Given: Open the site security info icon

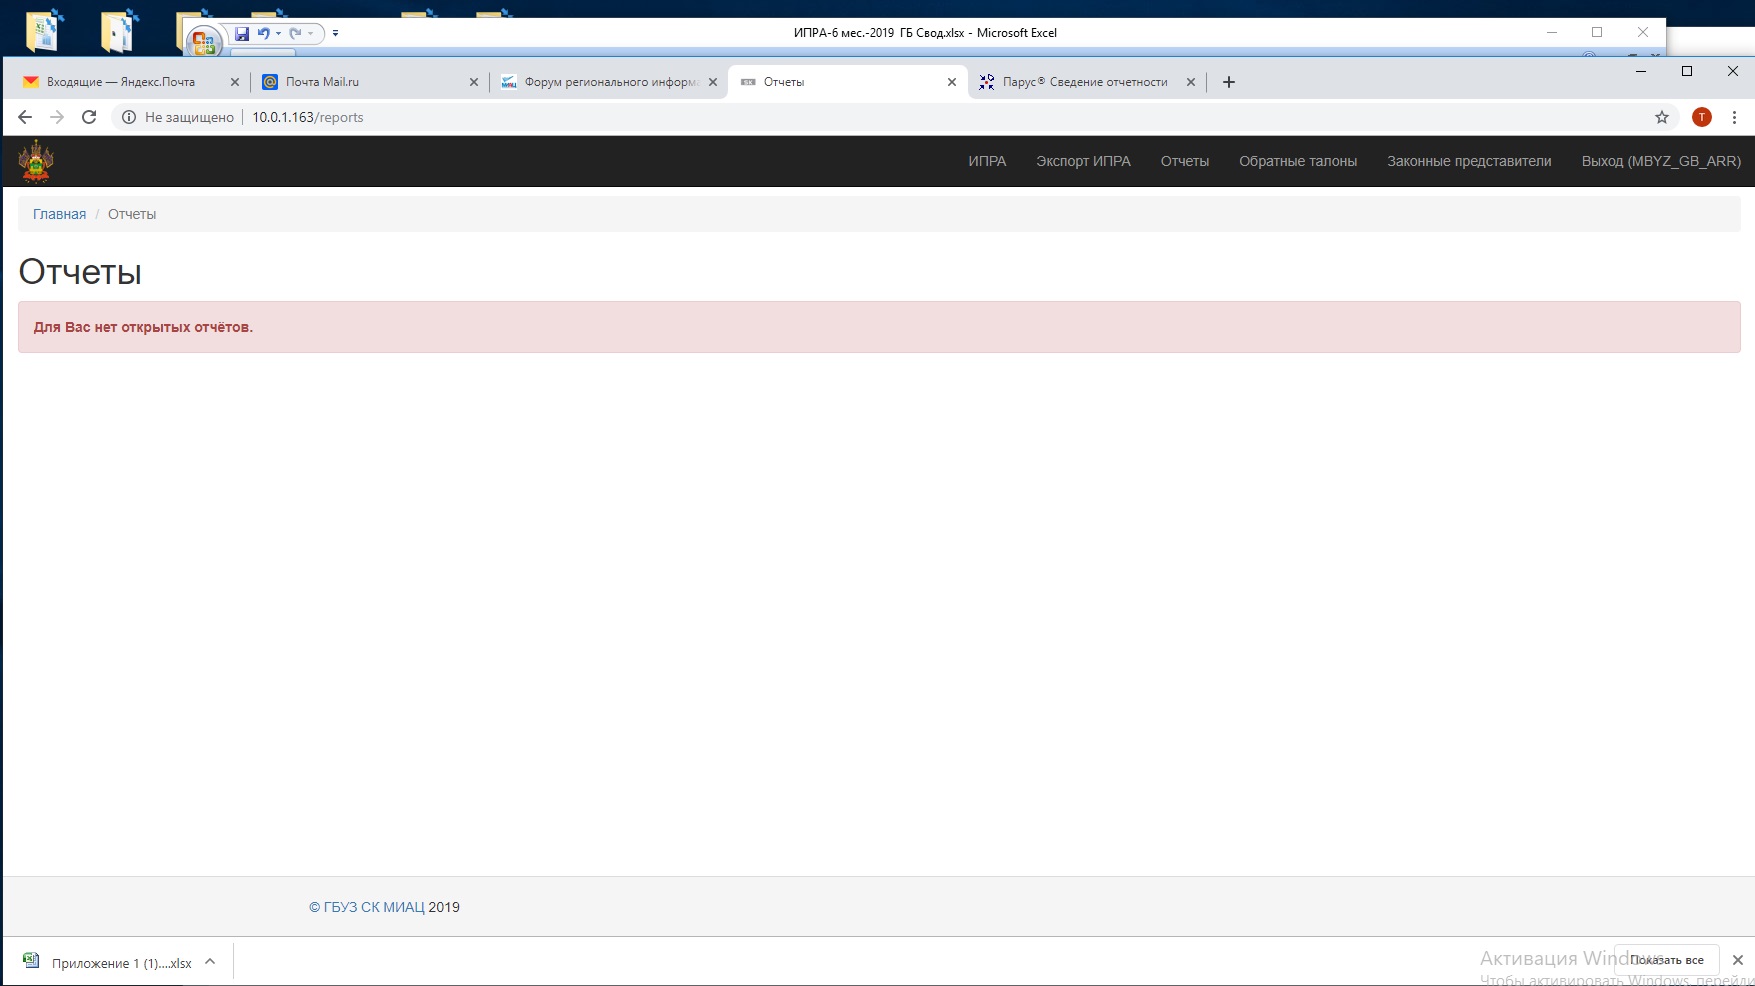Looking at the screenshot, I should point(129,117).
